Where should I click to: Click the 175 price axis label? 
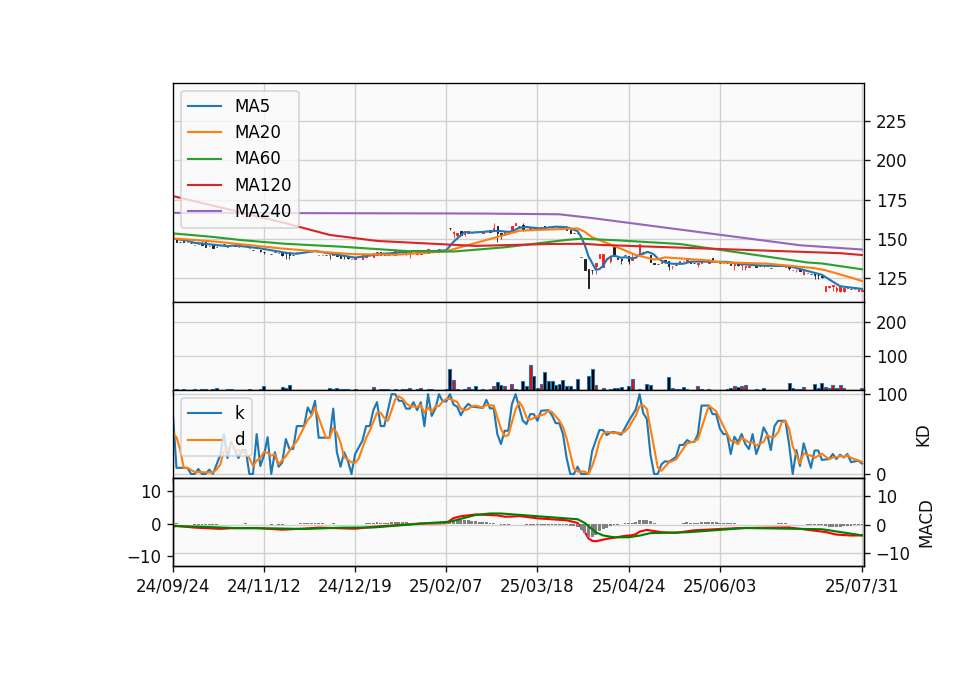[891, 201]
